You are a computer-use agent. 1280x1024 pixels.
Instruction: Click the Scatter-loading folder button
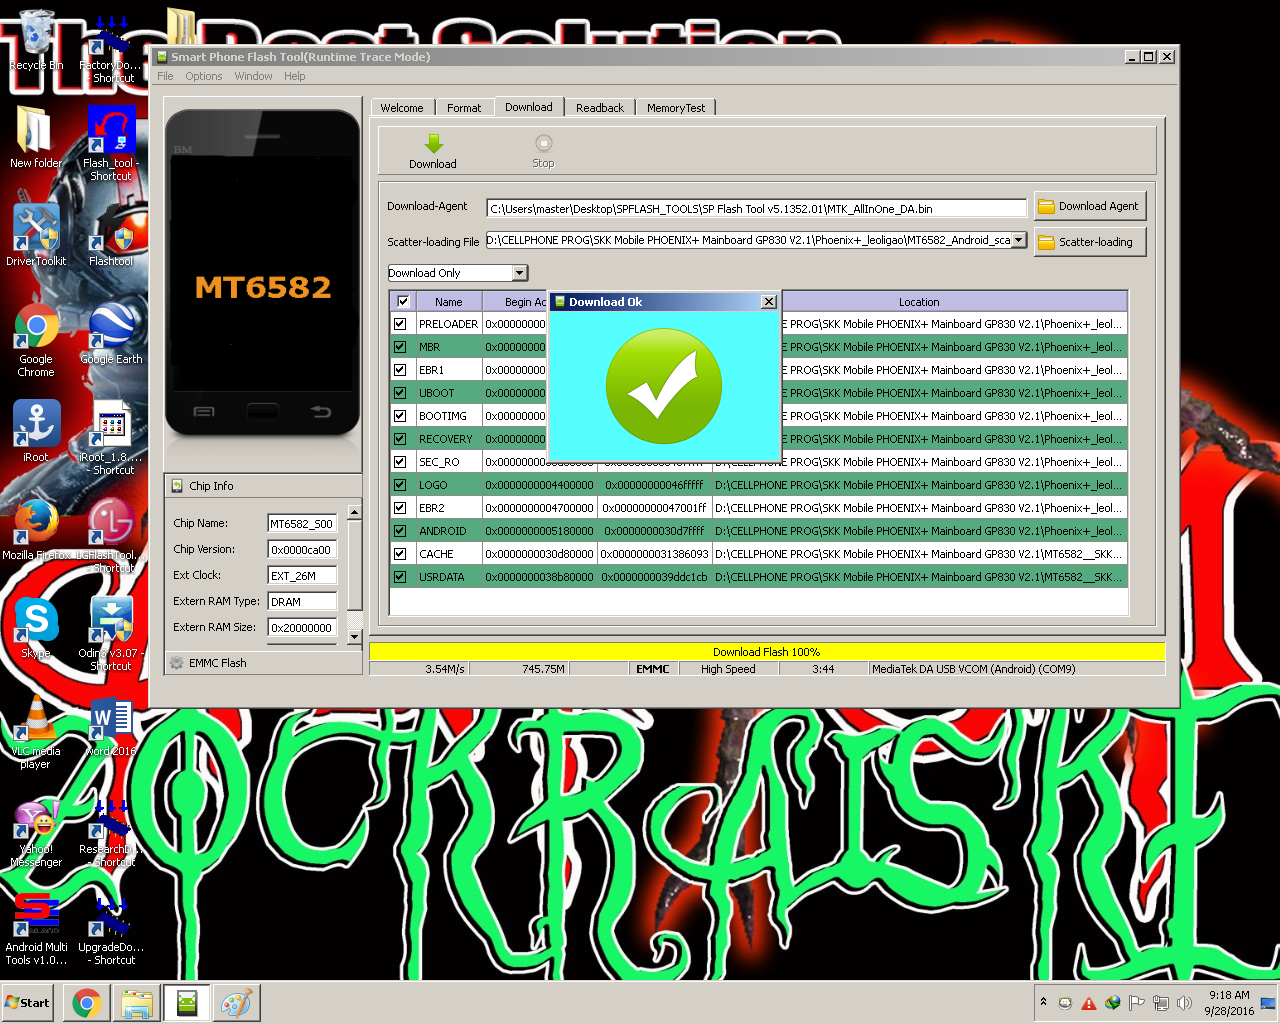point(1089,242)
